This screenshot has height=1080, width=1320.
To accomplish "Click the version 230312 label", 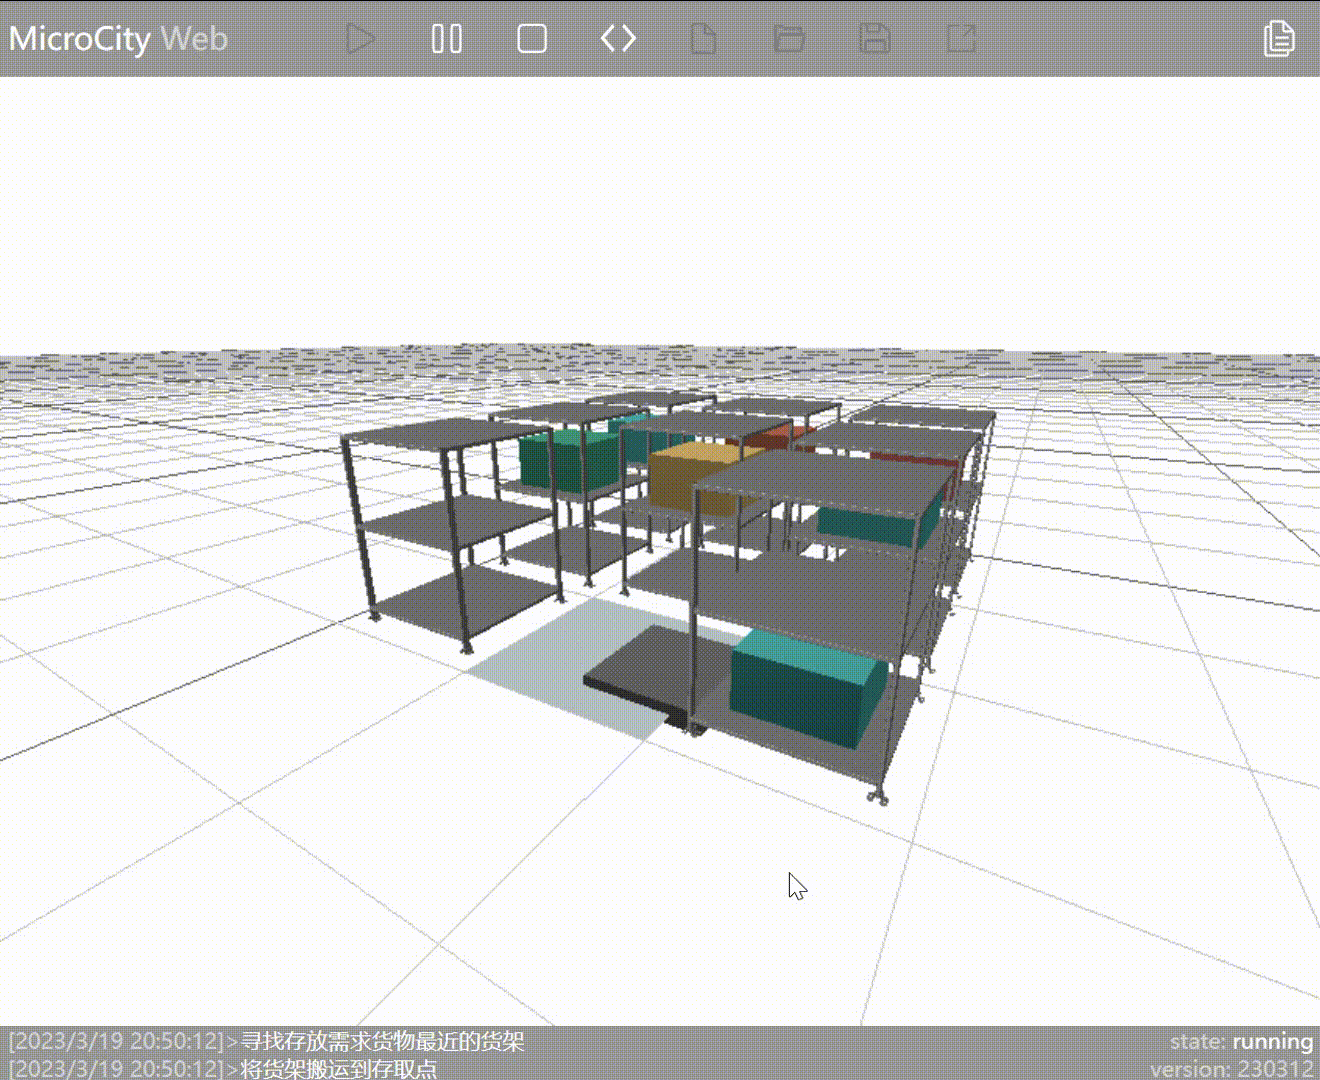I will coord(1231,1068).
